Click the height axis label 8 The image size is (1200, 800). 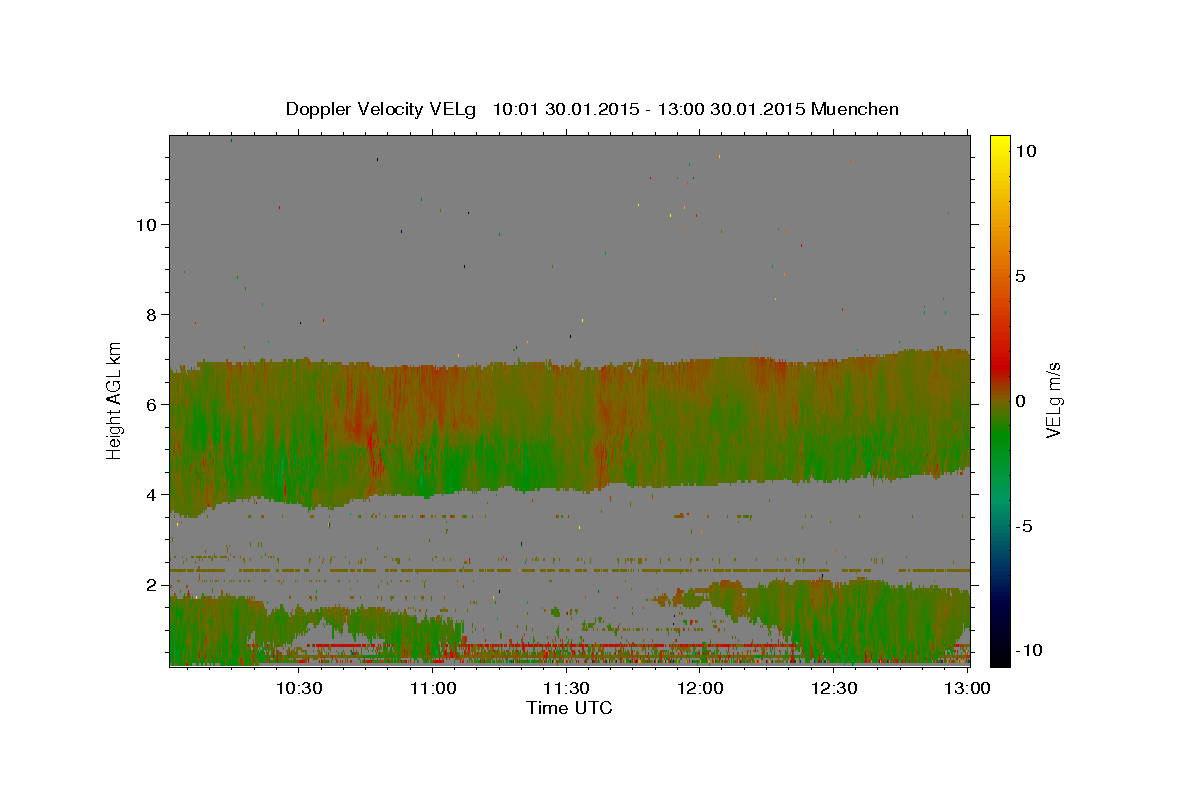151,314
